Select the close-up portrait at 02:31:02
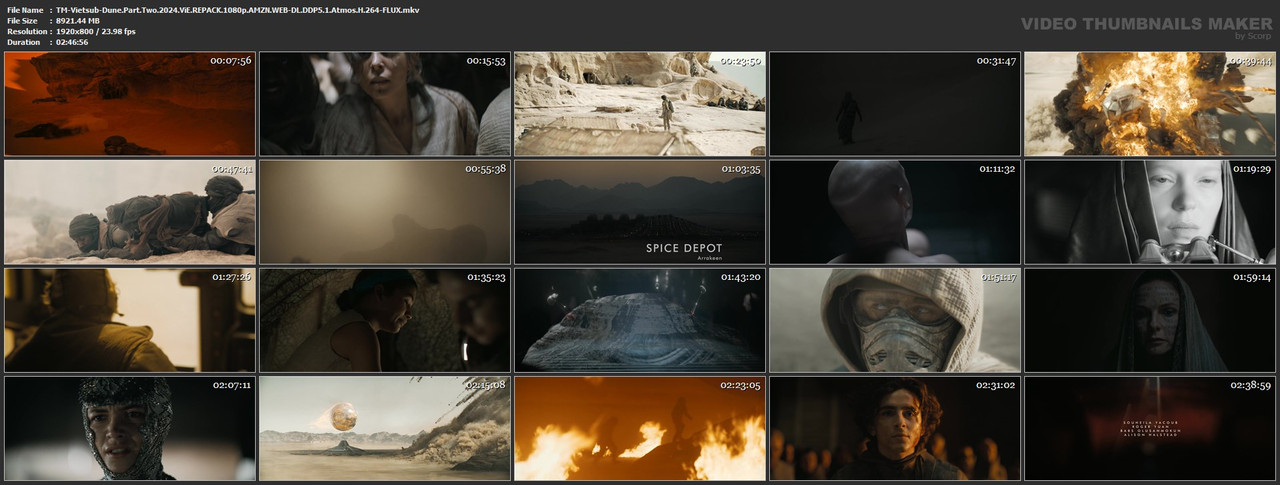The width and height of the screenshot is (1280, 485). pyautogui.click(x=895, y=428)
